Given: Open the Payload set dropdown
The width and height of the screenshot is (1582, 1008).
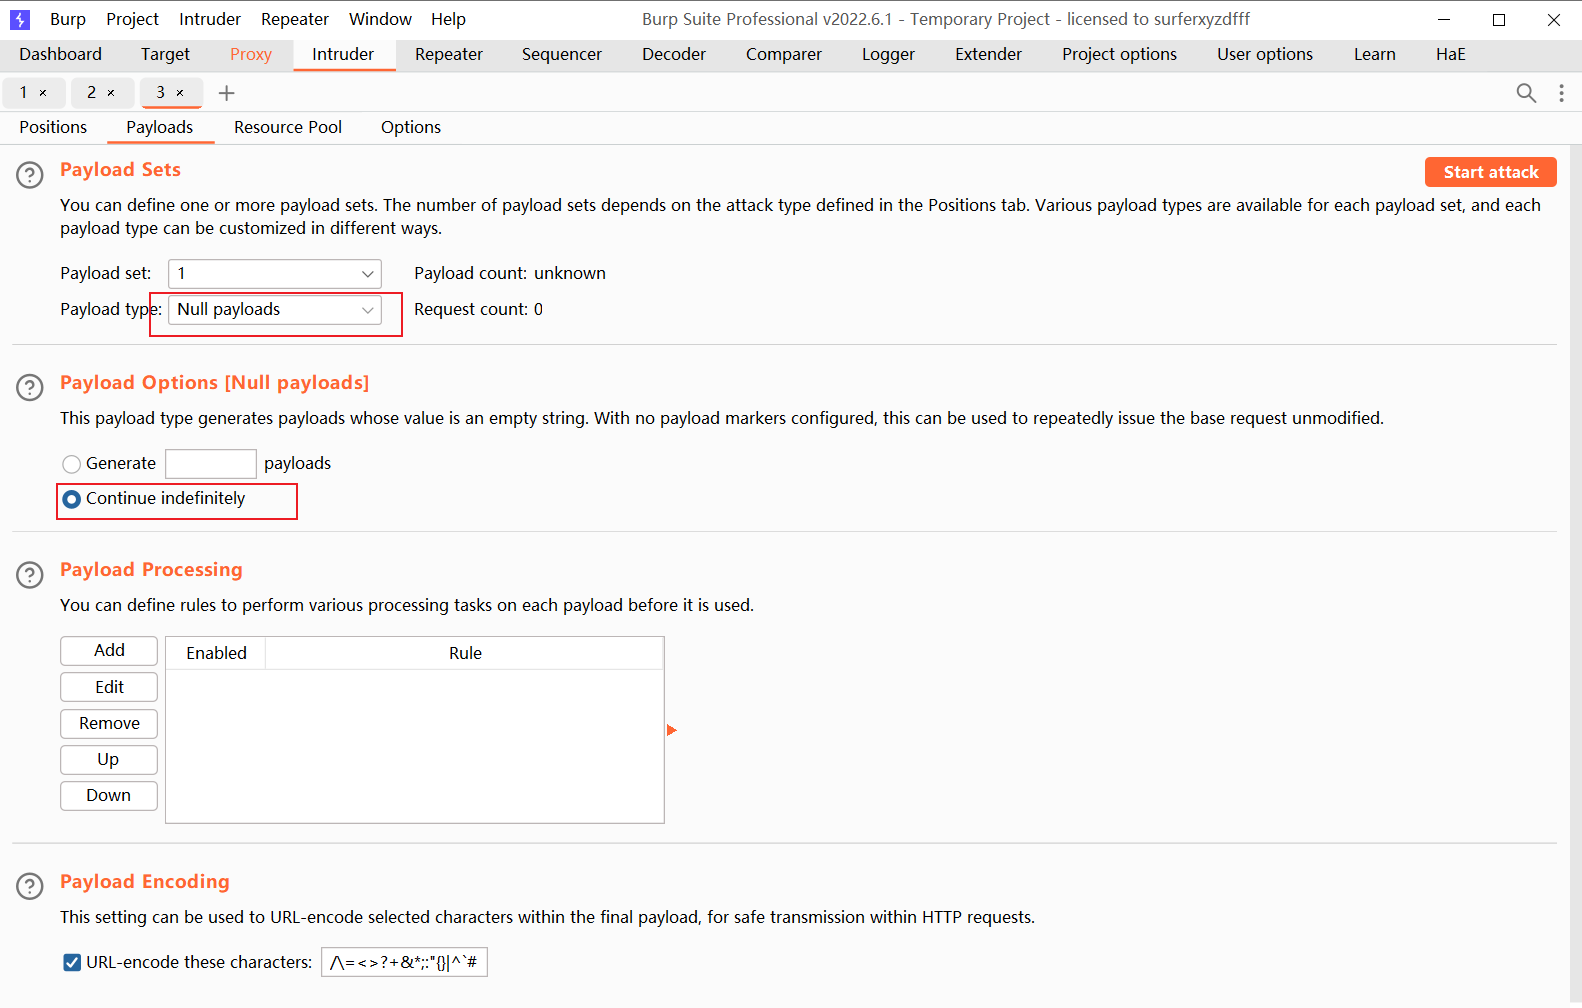Looking at the screenshot, I should (x=275, y=274).
